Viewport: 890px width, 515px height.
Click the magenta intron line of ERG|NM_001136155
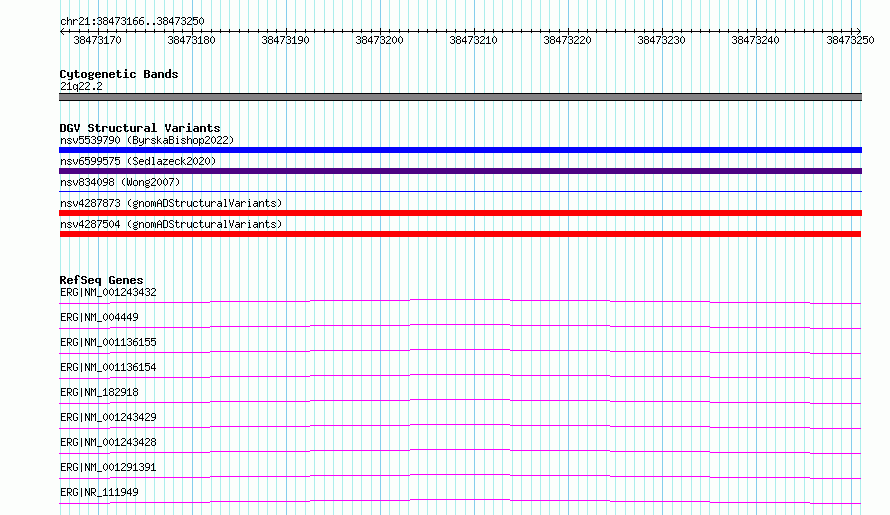[460, 350]
